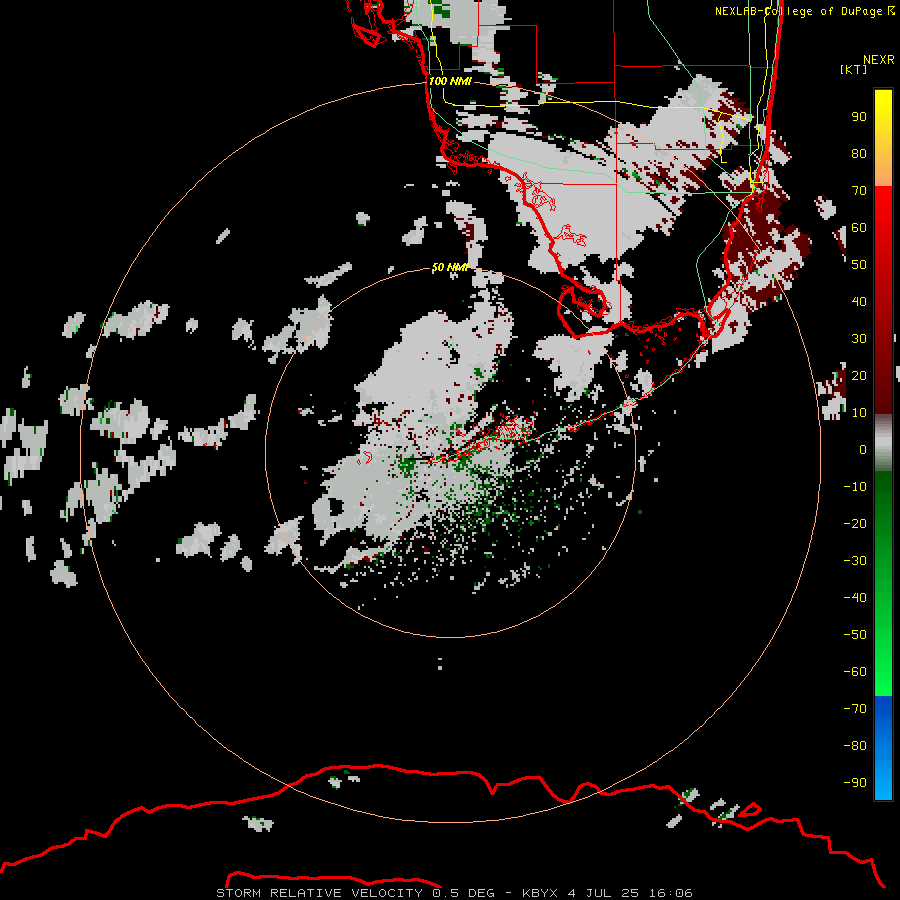Click the 40 label on the velocity scale
This screenshot has height=900, width=900.
(x=859, y=301)
